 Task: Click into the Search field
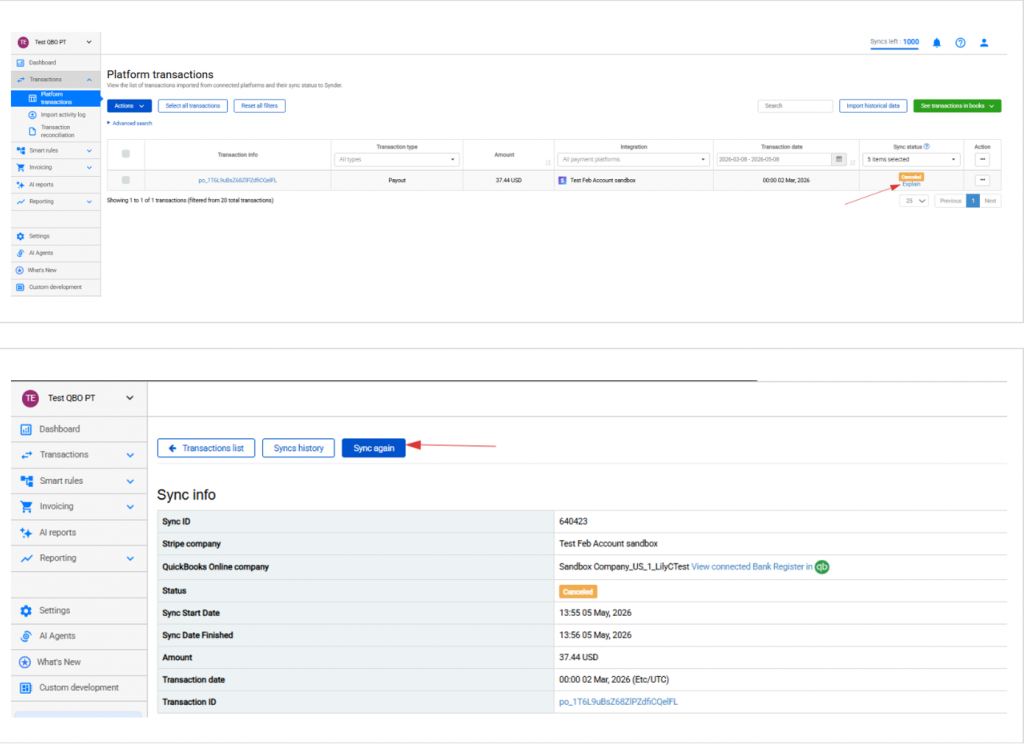click(795, 106)
